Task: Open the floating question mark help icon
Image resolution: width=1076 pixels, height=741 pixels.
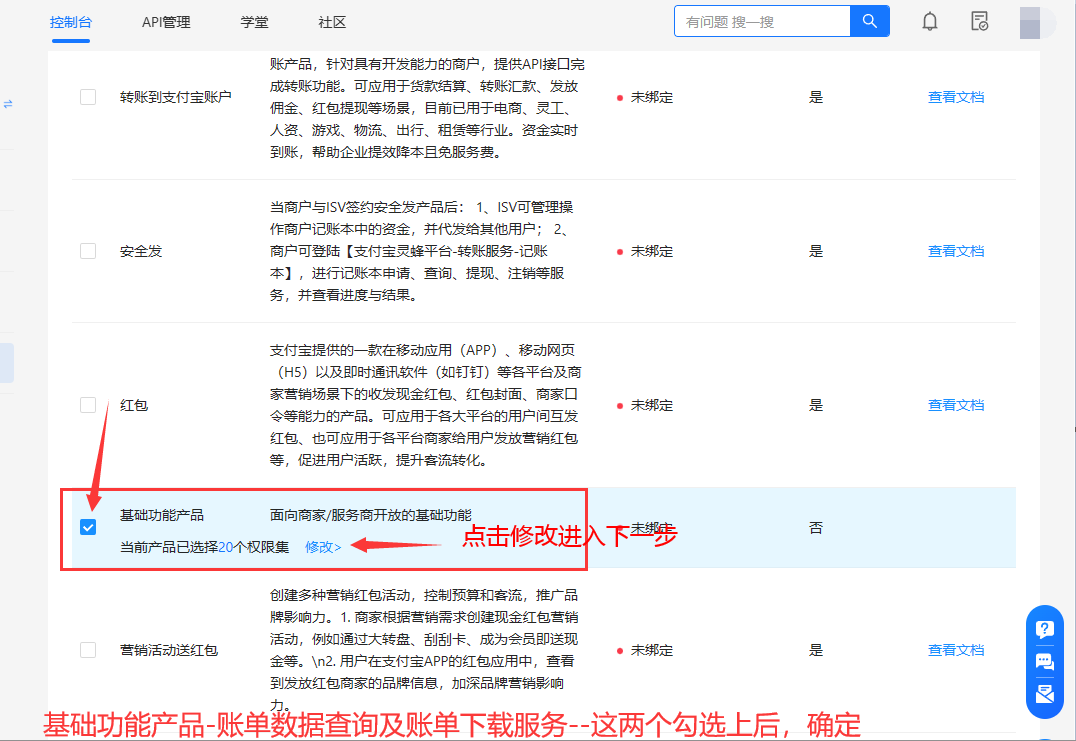Action: 1044,629
